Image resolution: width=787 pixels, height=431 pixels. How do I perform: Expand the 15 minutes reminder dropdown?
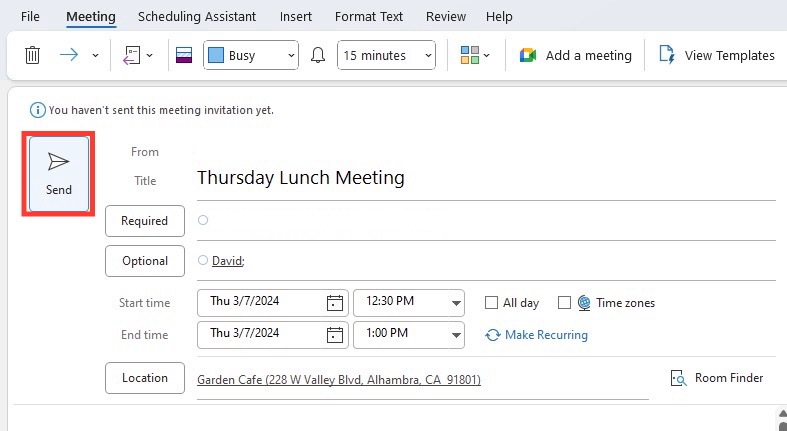(386, 55)
